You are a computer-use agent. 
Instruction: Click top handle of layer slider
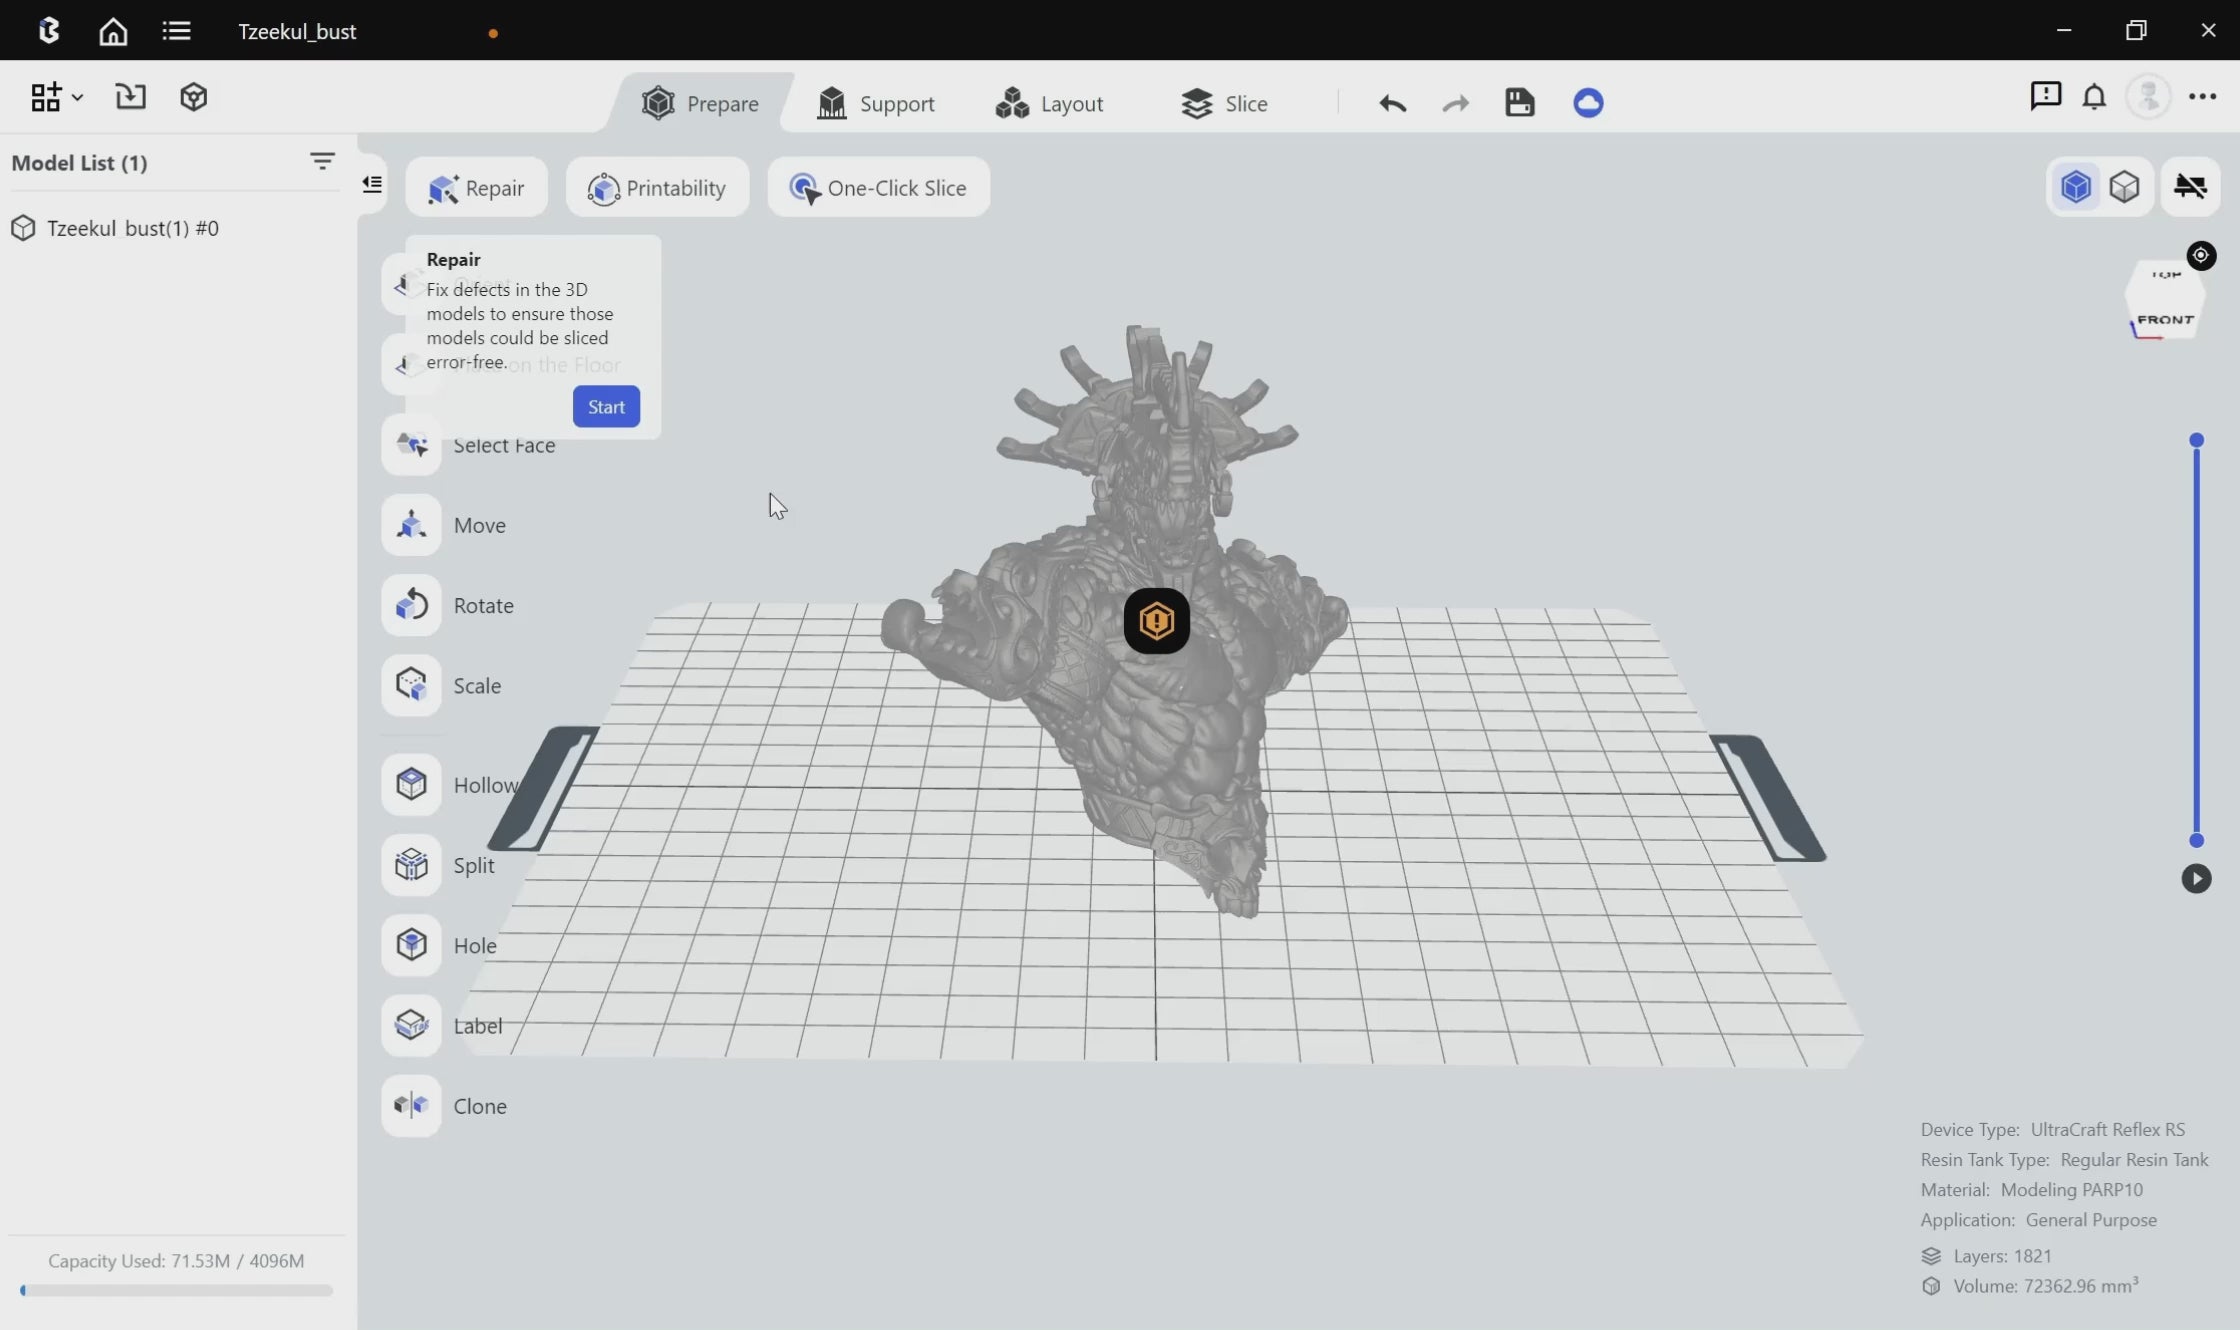pyautogui.click(x=2196, y=440)
